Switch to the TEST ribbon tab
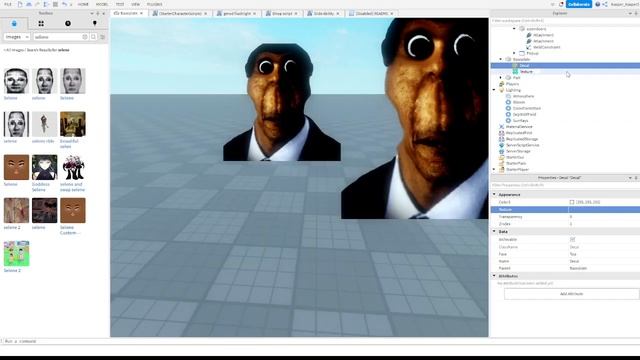The image size is (640, 360). pyautogui.click(x=120, y=4)
